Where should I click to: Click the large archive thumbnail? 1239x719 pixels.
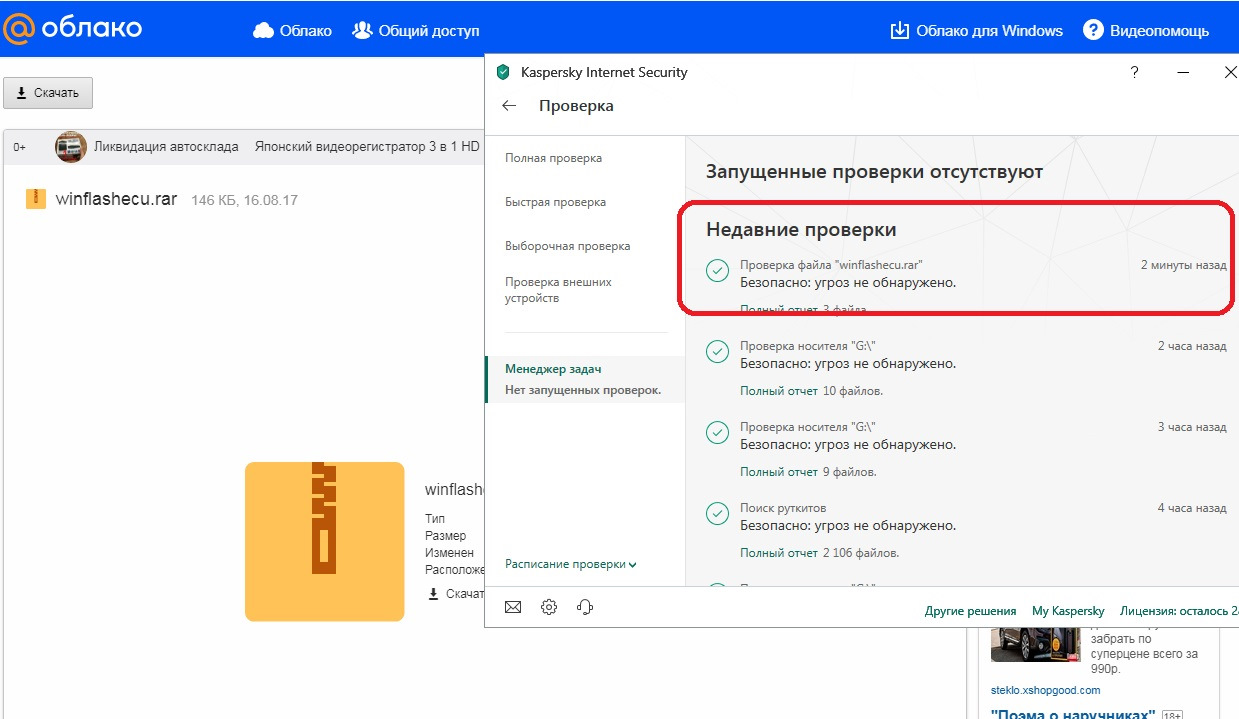(324, 541)
